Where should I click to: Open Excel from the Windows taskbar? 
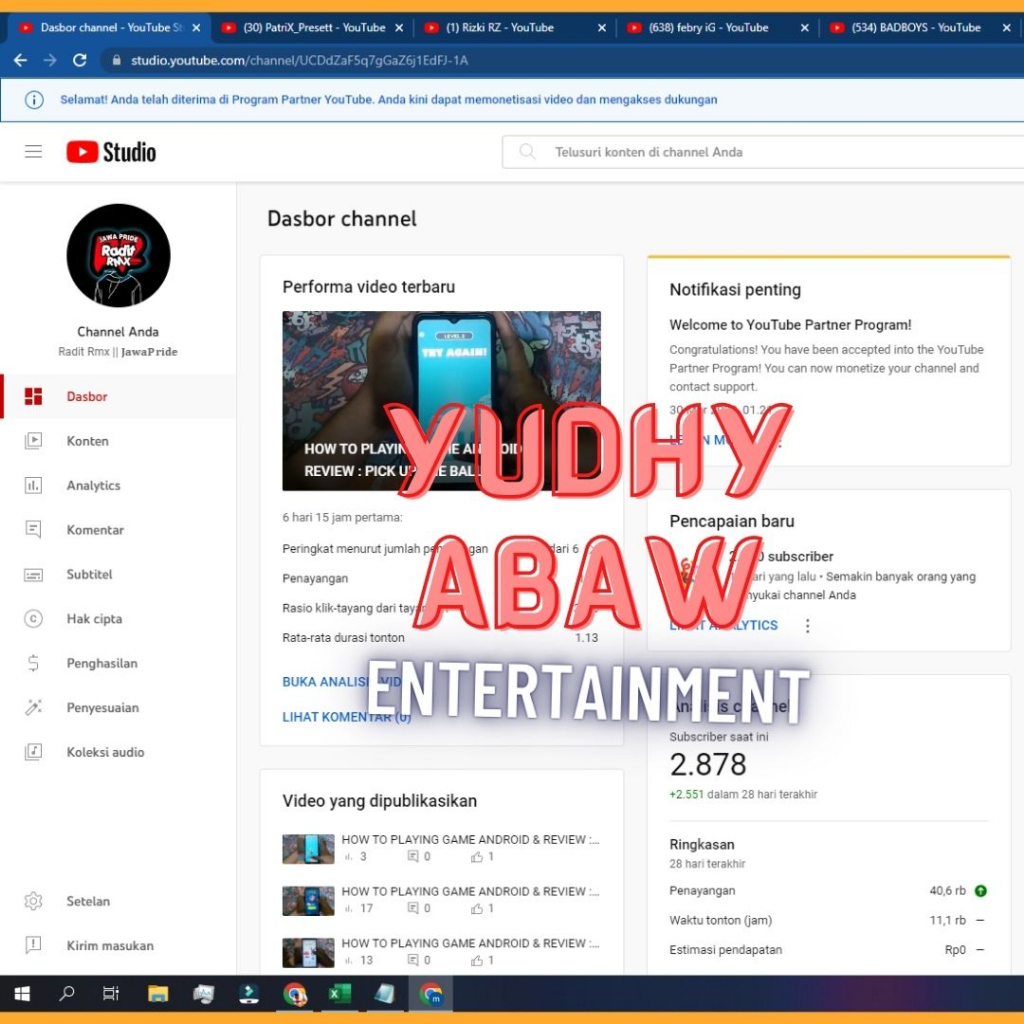pos(339,993)
